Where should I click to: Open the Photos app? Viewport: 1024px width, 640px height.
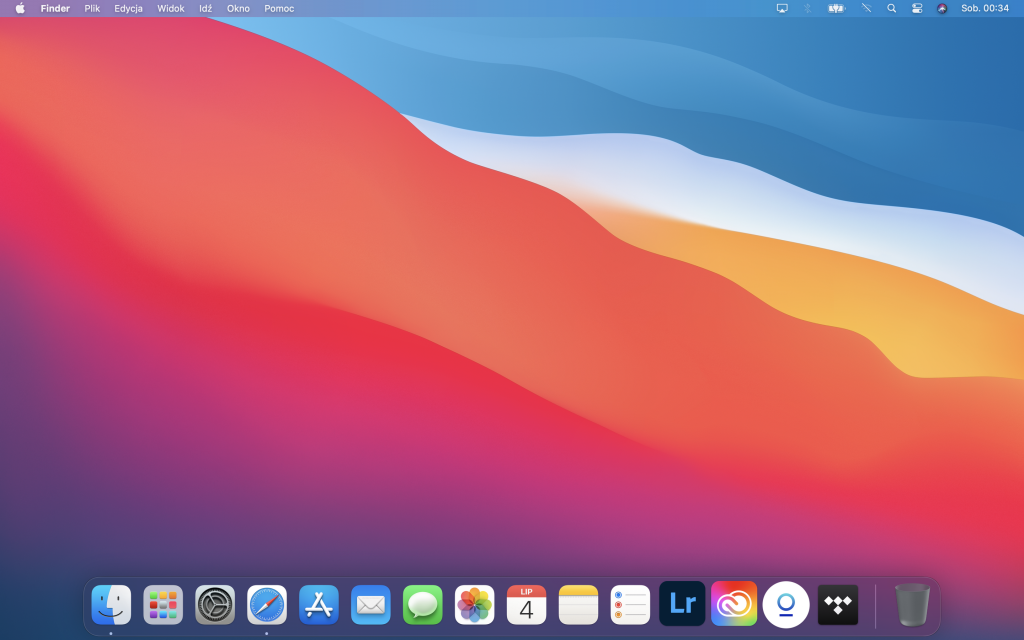tap(474, 605)
